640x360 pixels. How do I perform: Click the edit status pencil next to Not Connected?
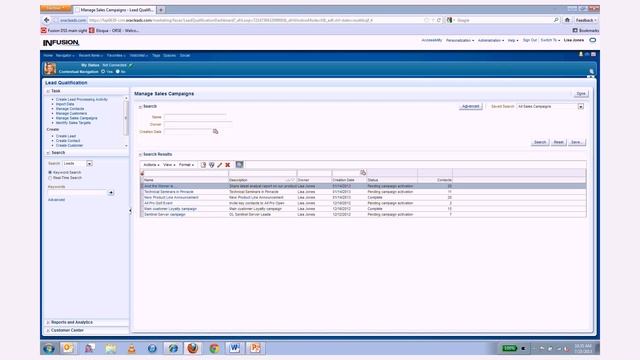pos(131,65)
